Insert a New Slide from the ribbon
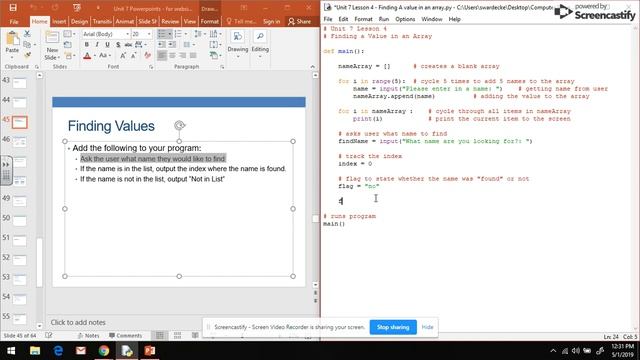The width and height of the screenshot is (640, 360). [x=52, y=46]
